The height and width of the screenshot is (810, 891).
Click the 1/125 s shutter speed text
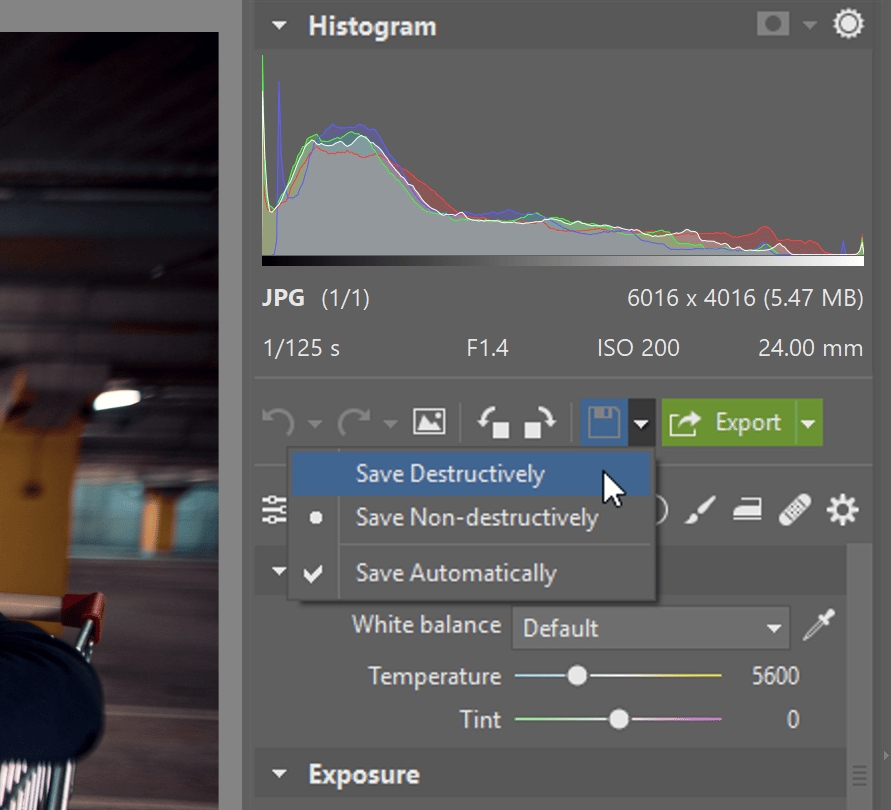[x=301, y=347]
